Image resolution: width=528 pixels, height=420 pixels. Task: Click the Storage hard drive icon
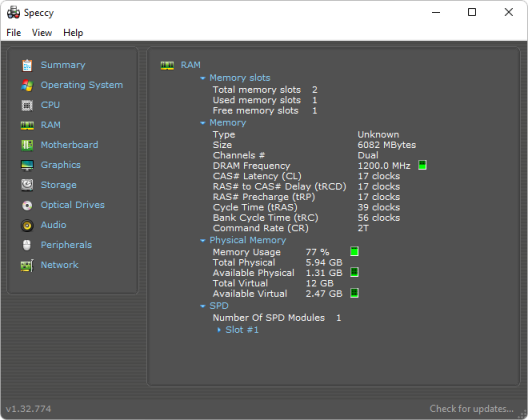tap(27, 185)
